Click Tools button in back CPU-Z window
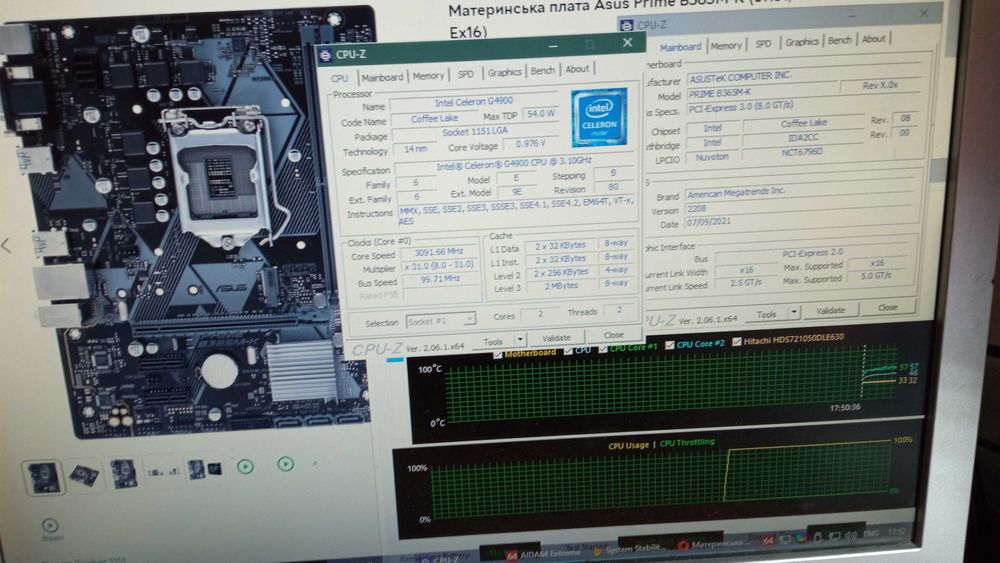The width and height of the screenshot is (1000, 563). coord(767,314)
